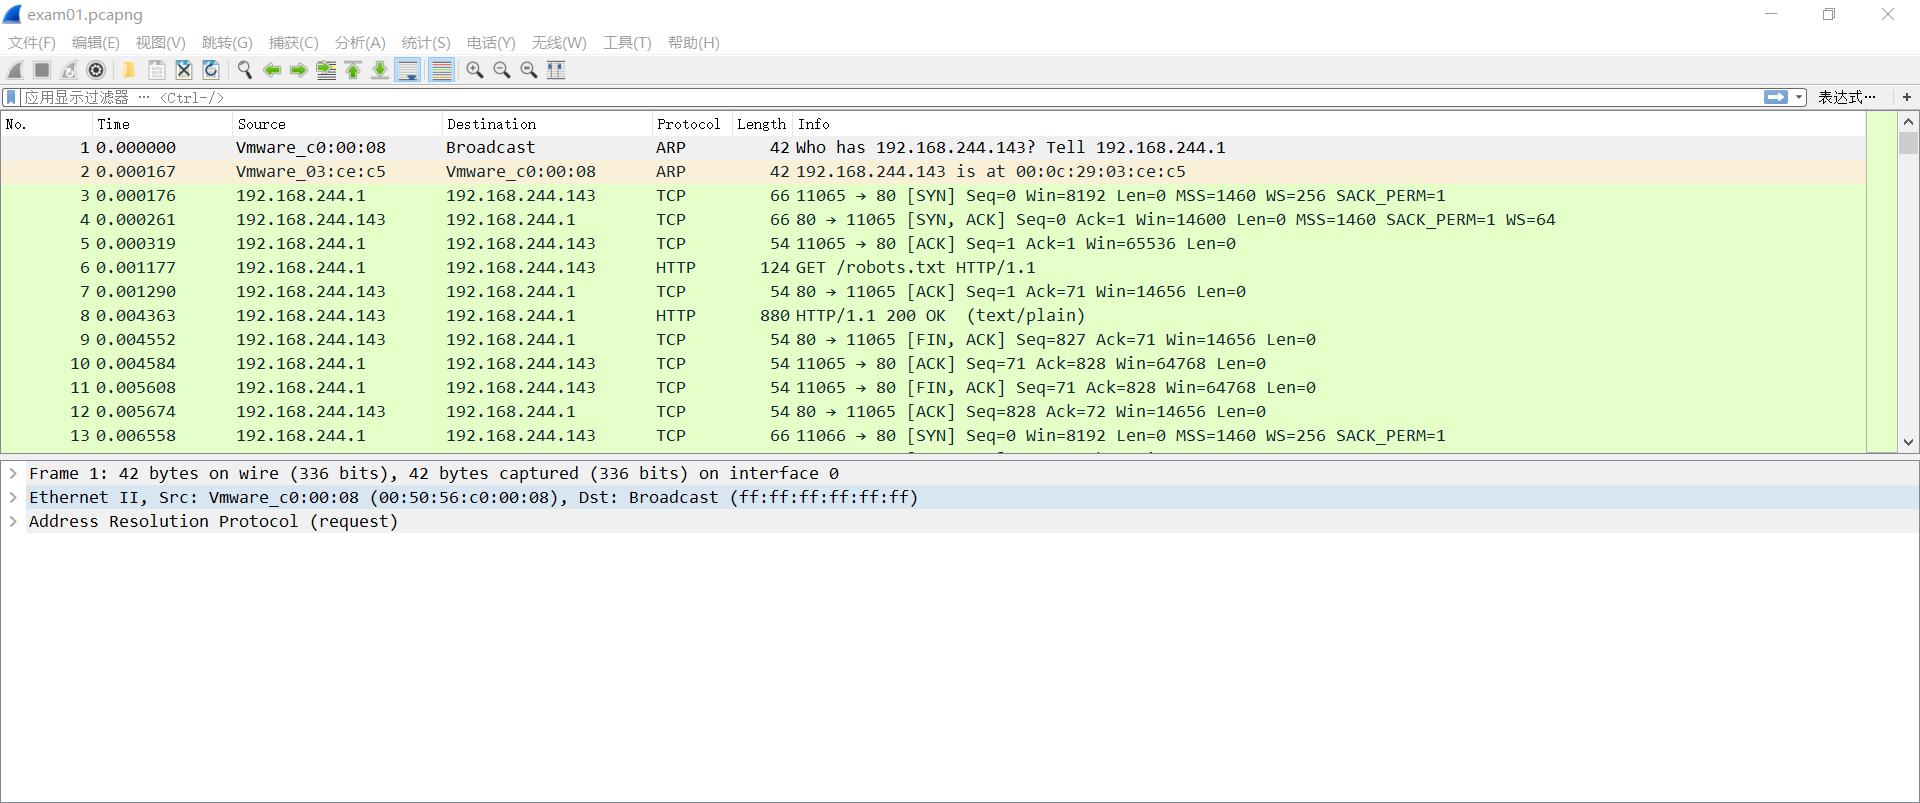The image size is (1920, 803).
Task: Open the filter history dropdown arrow
Action: pyautogui.click(x=1799, y=97)
